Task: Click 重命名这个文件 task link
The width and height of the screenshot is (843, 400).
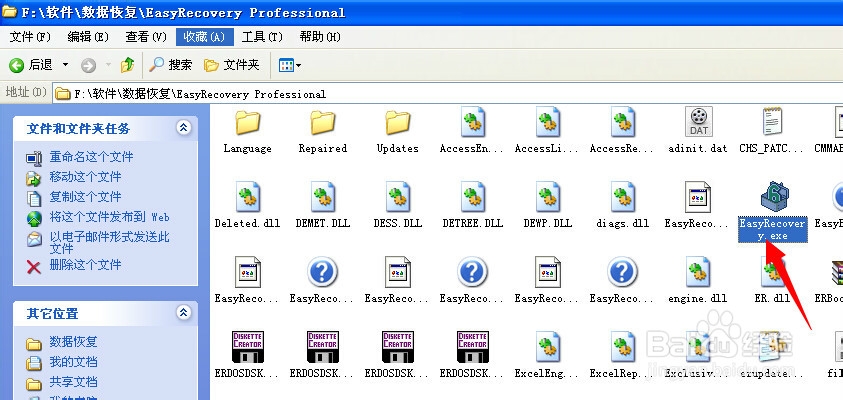Action: click(91, 157)
